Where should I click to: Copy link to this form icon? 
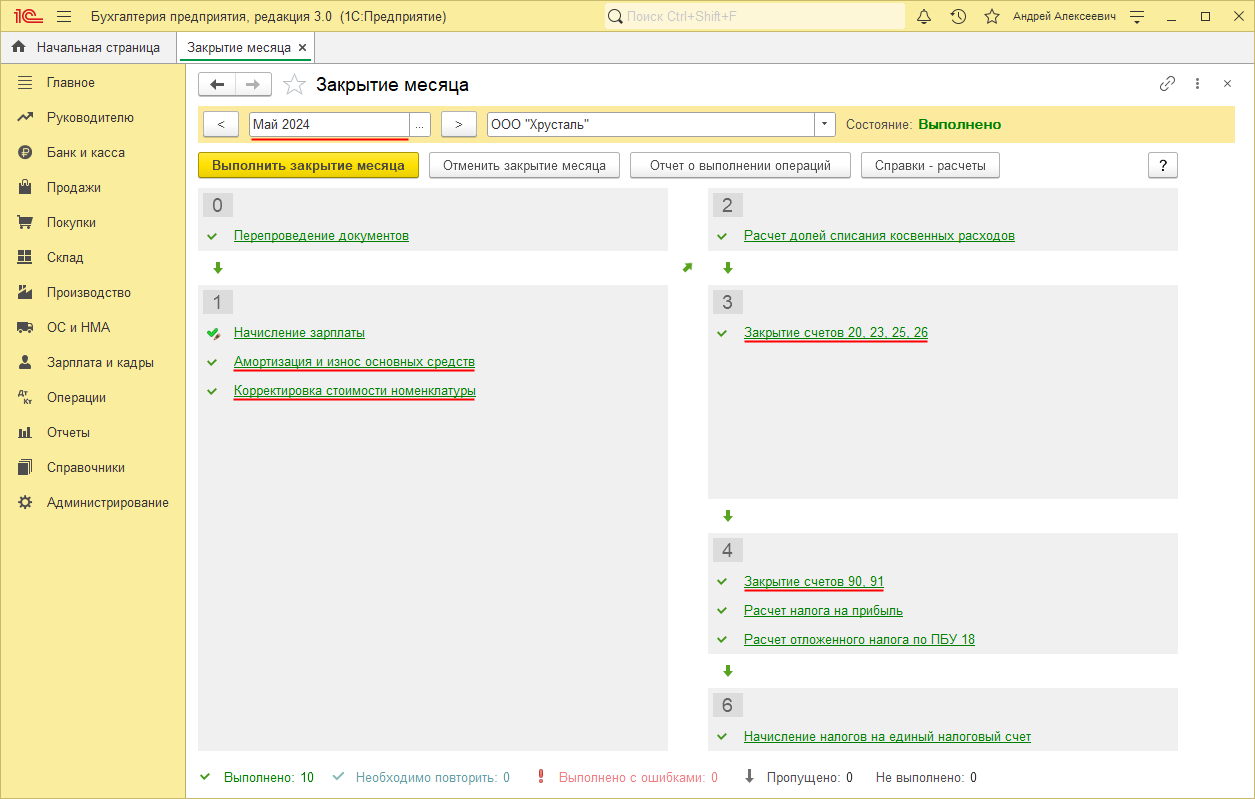coord(1167,84)
